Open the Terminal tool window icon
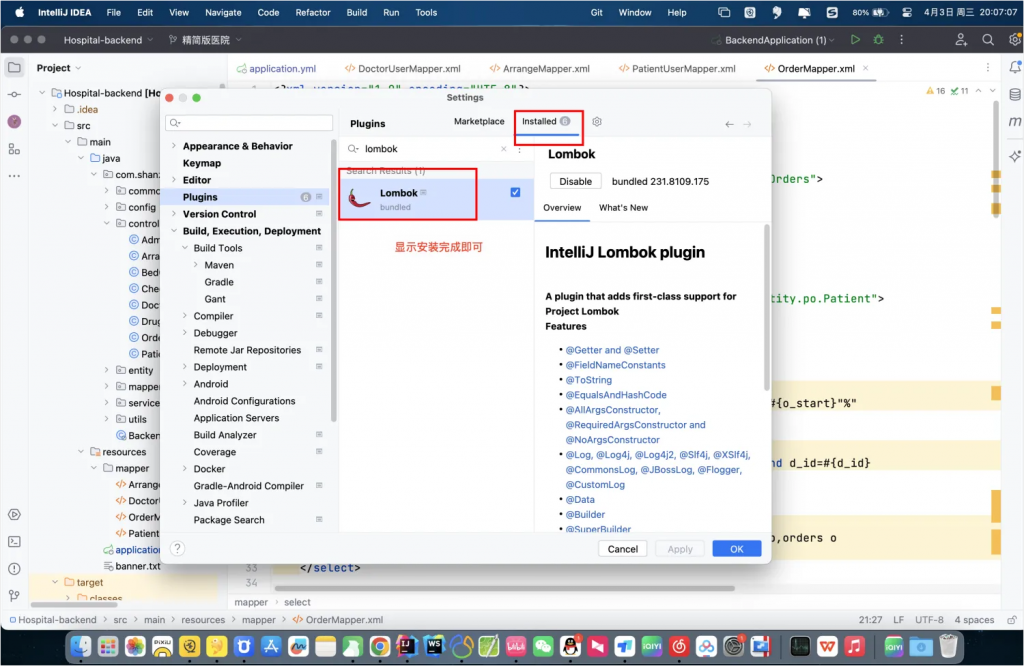Screen dimensions: 1024x666 coord(14,541)
